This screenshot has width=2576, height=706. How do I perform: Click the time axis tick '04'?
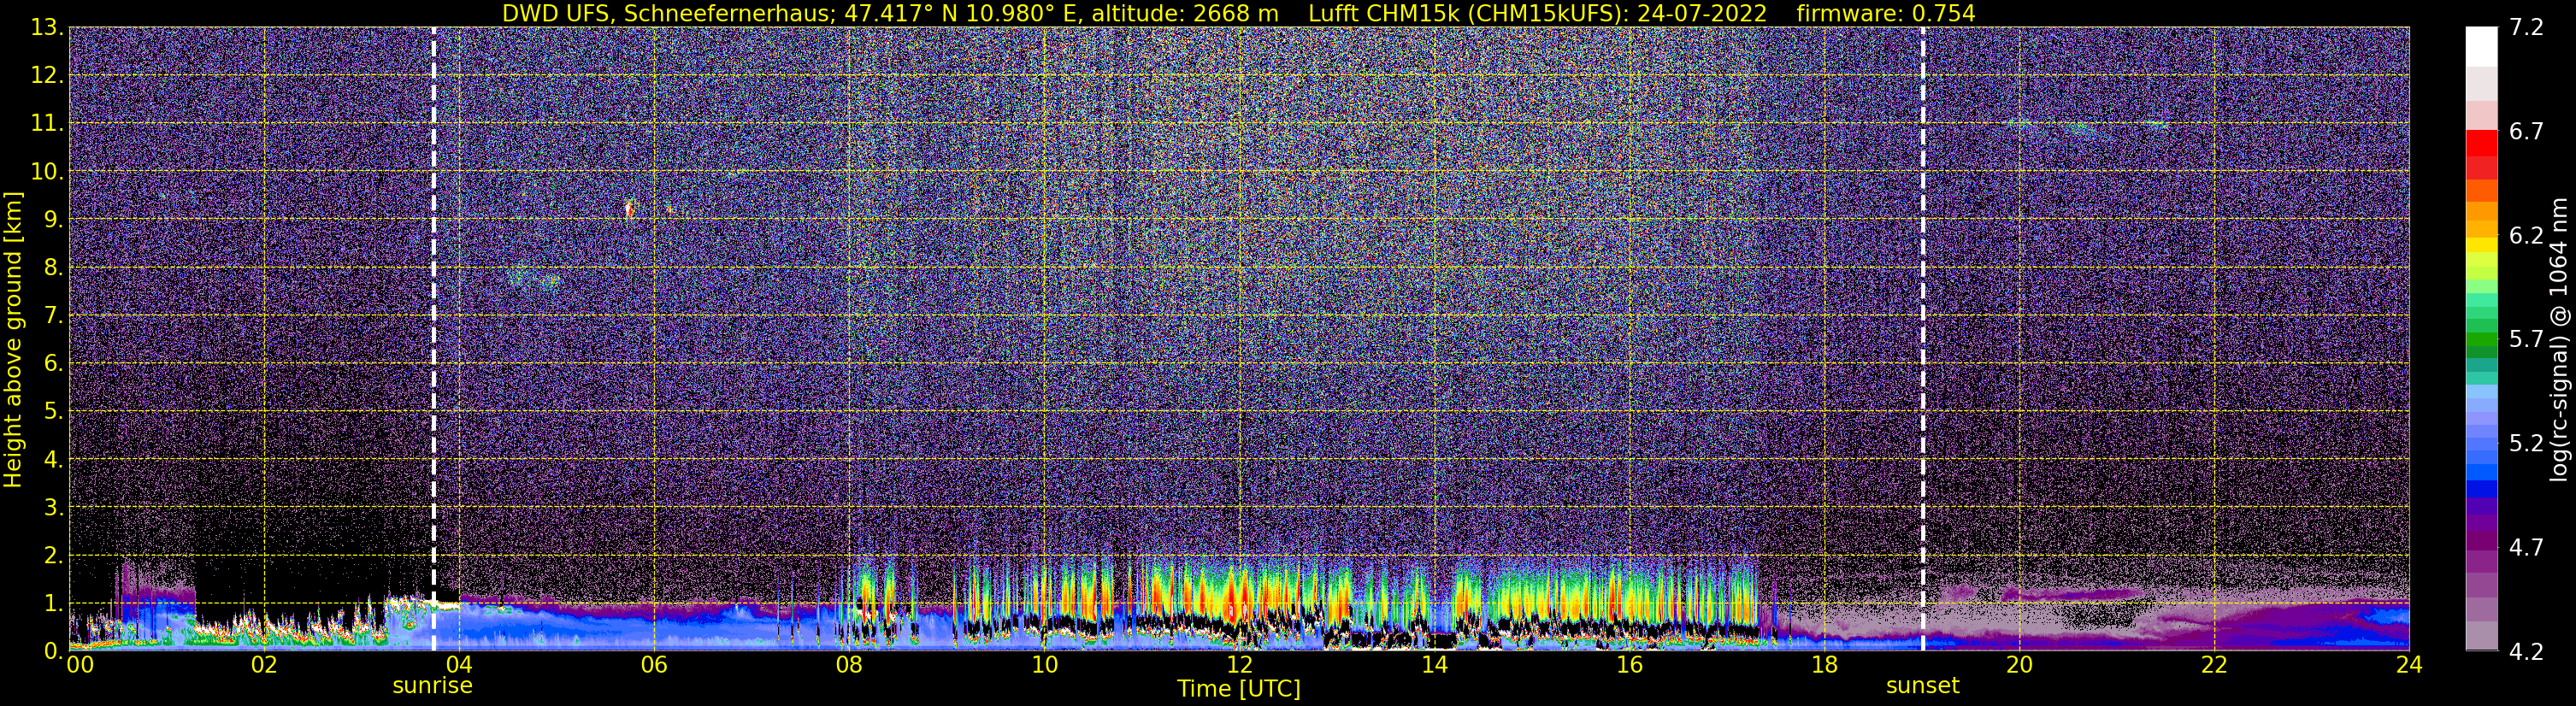tap(459, 665)
